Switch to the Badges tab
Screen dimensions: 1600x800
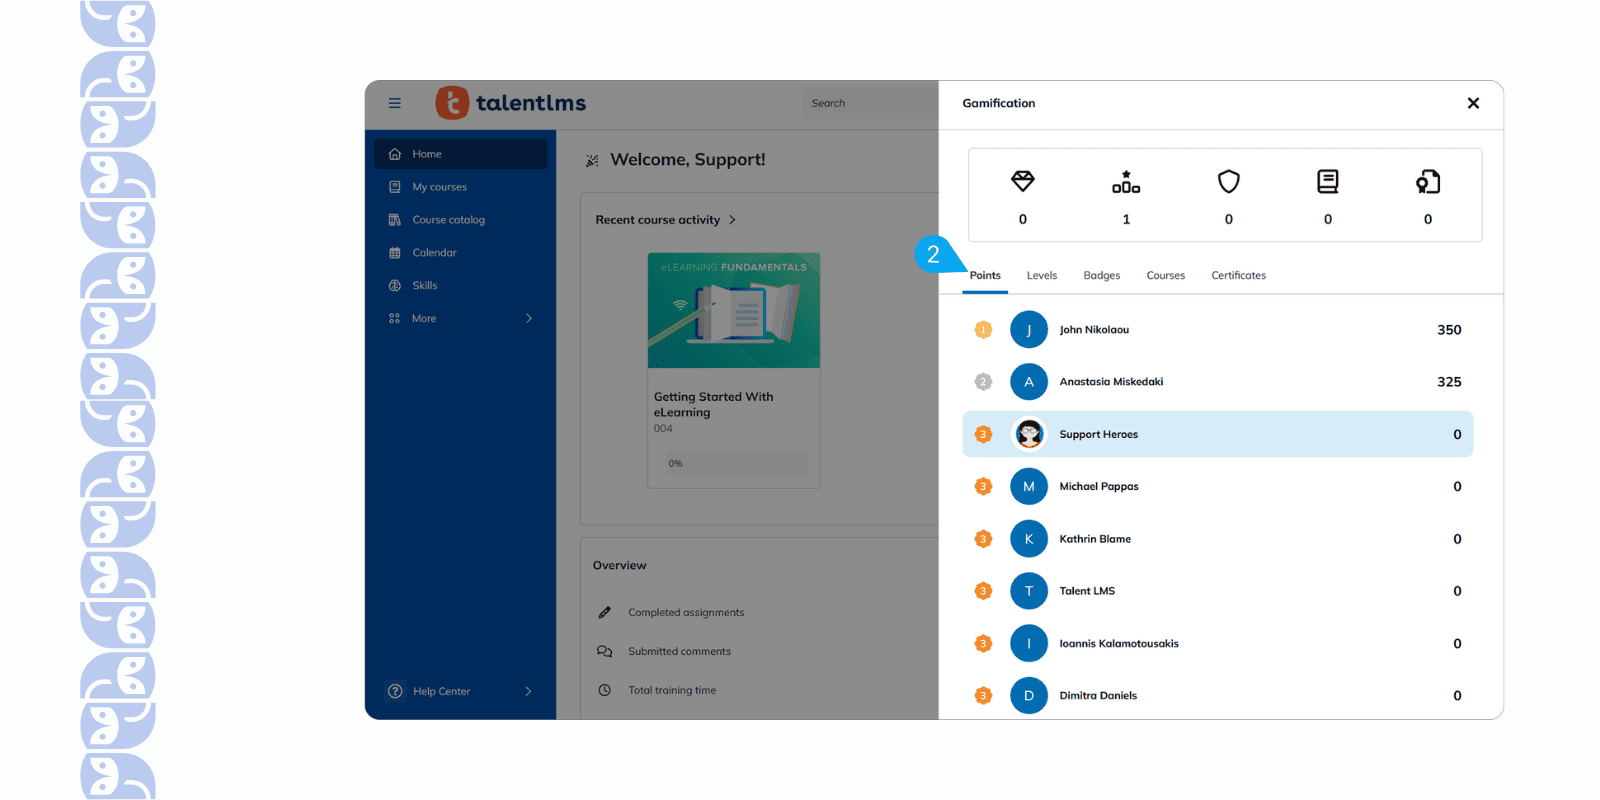click(x=1102, y=275)
